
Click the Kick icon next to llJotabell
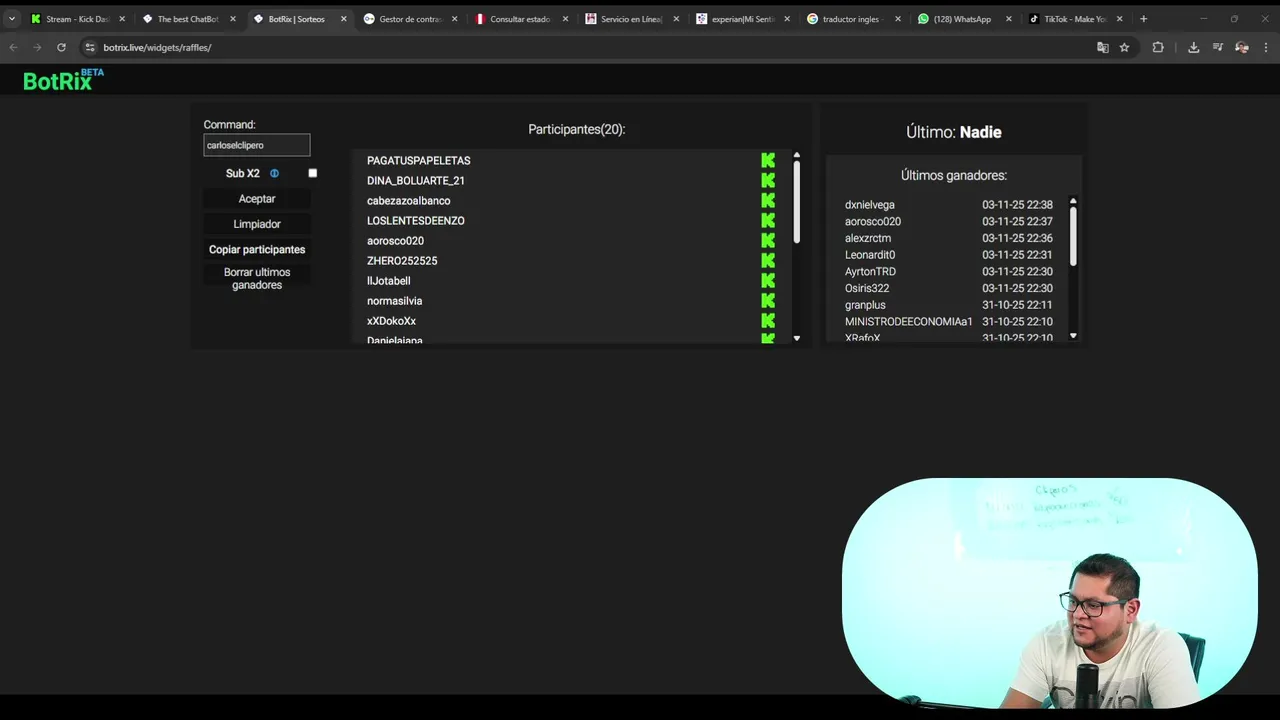pyautogui.click(x=768, y=281)
